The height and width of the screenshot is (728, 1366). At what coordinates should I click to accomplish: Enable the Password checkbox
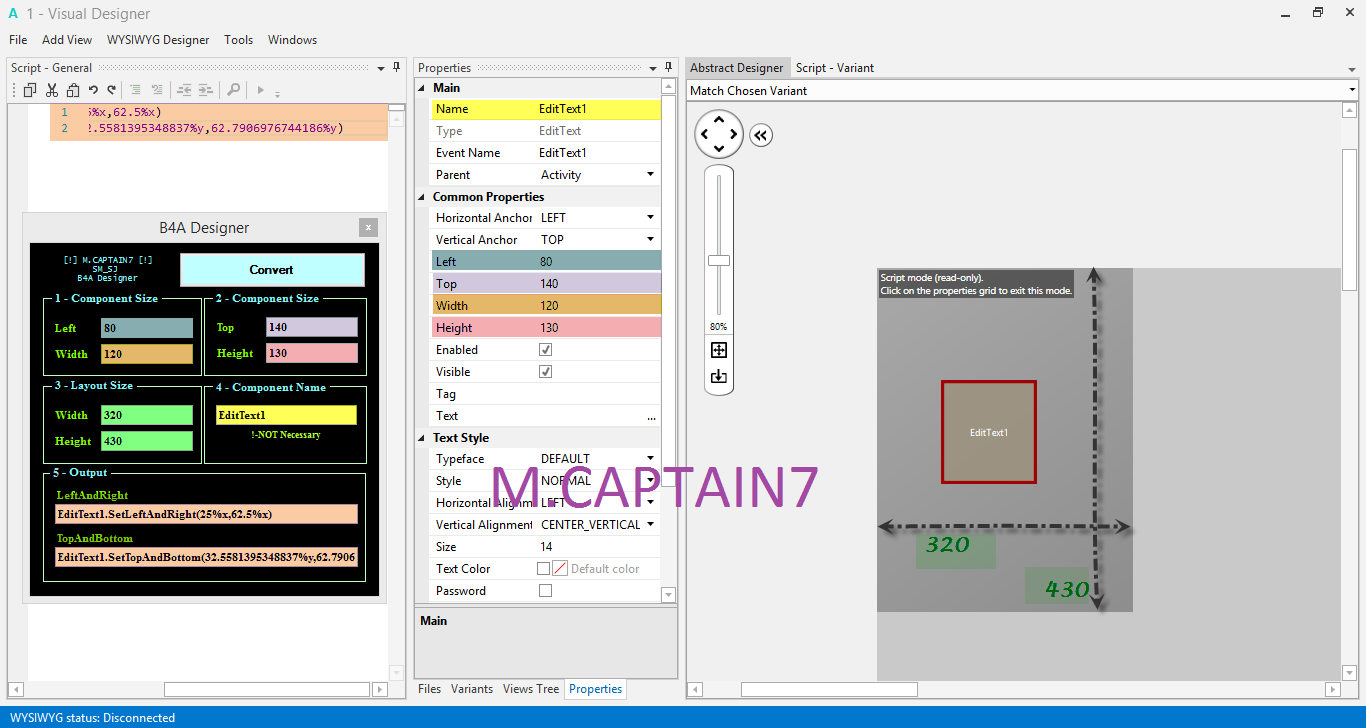tap(545, 591)
